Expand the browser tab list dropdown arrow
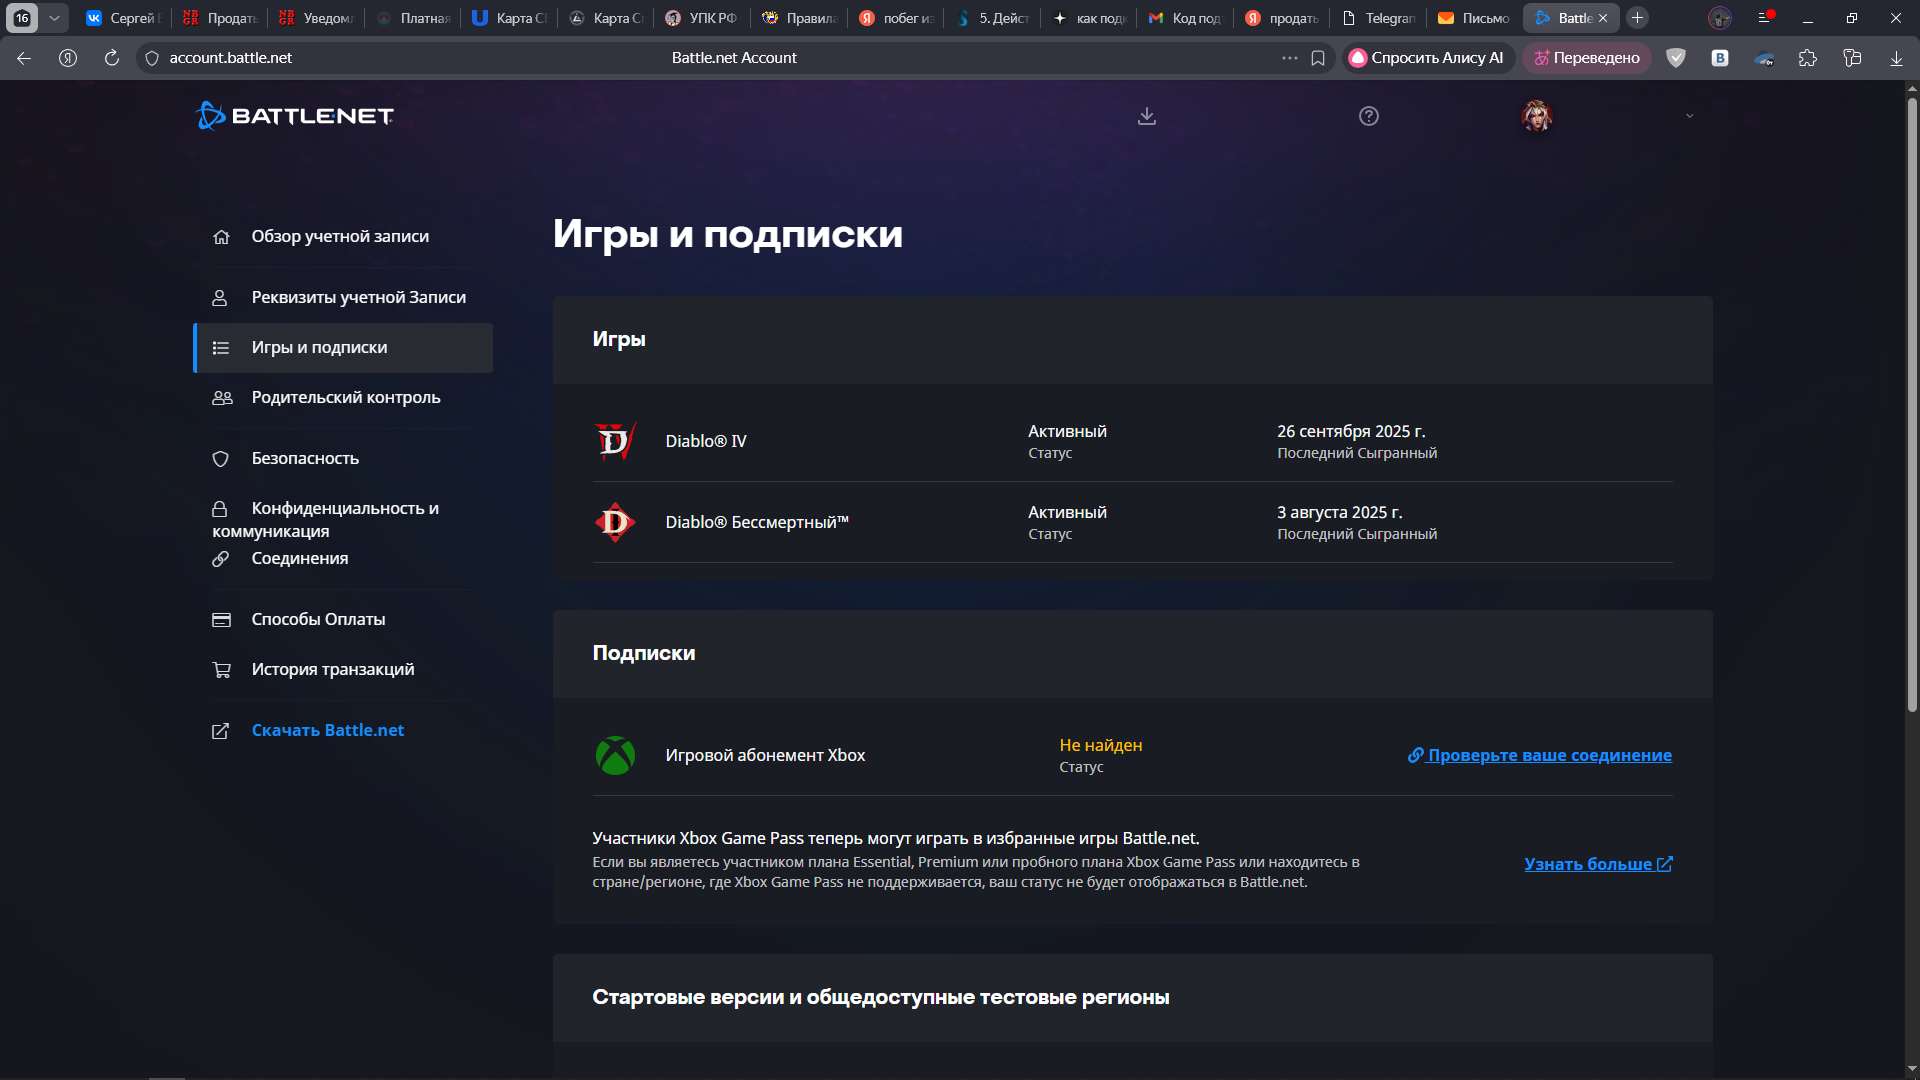Screen dimensions: 1920x1080 tap(55, 17)
